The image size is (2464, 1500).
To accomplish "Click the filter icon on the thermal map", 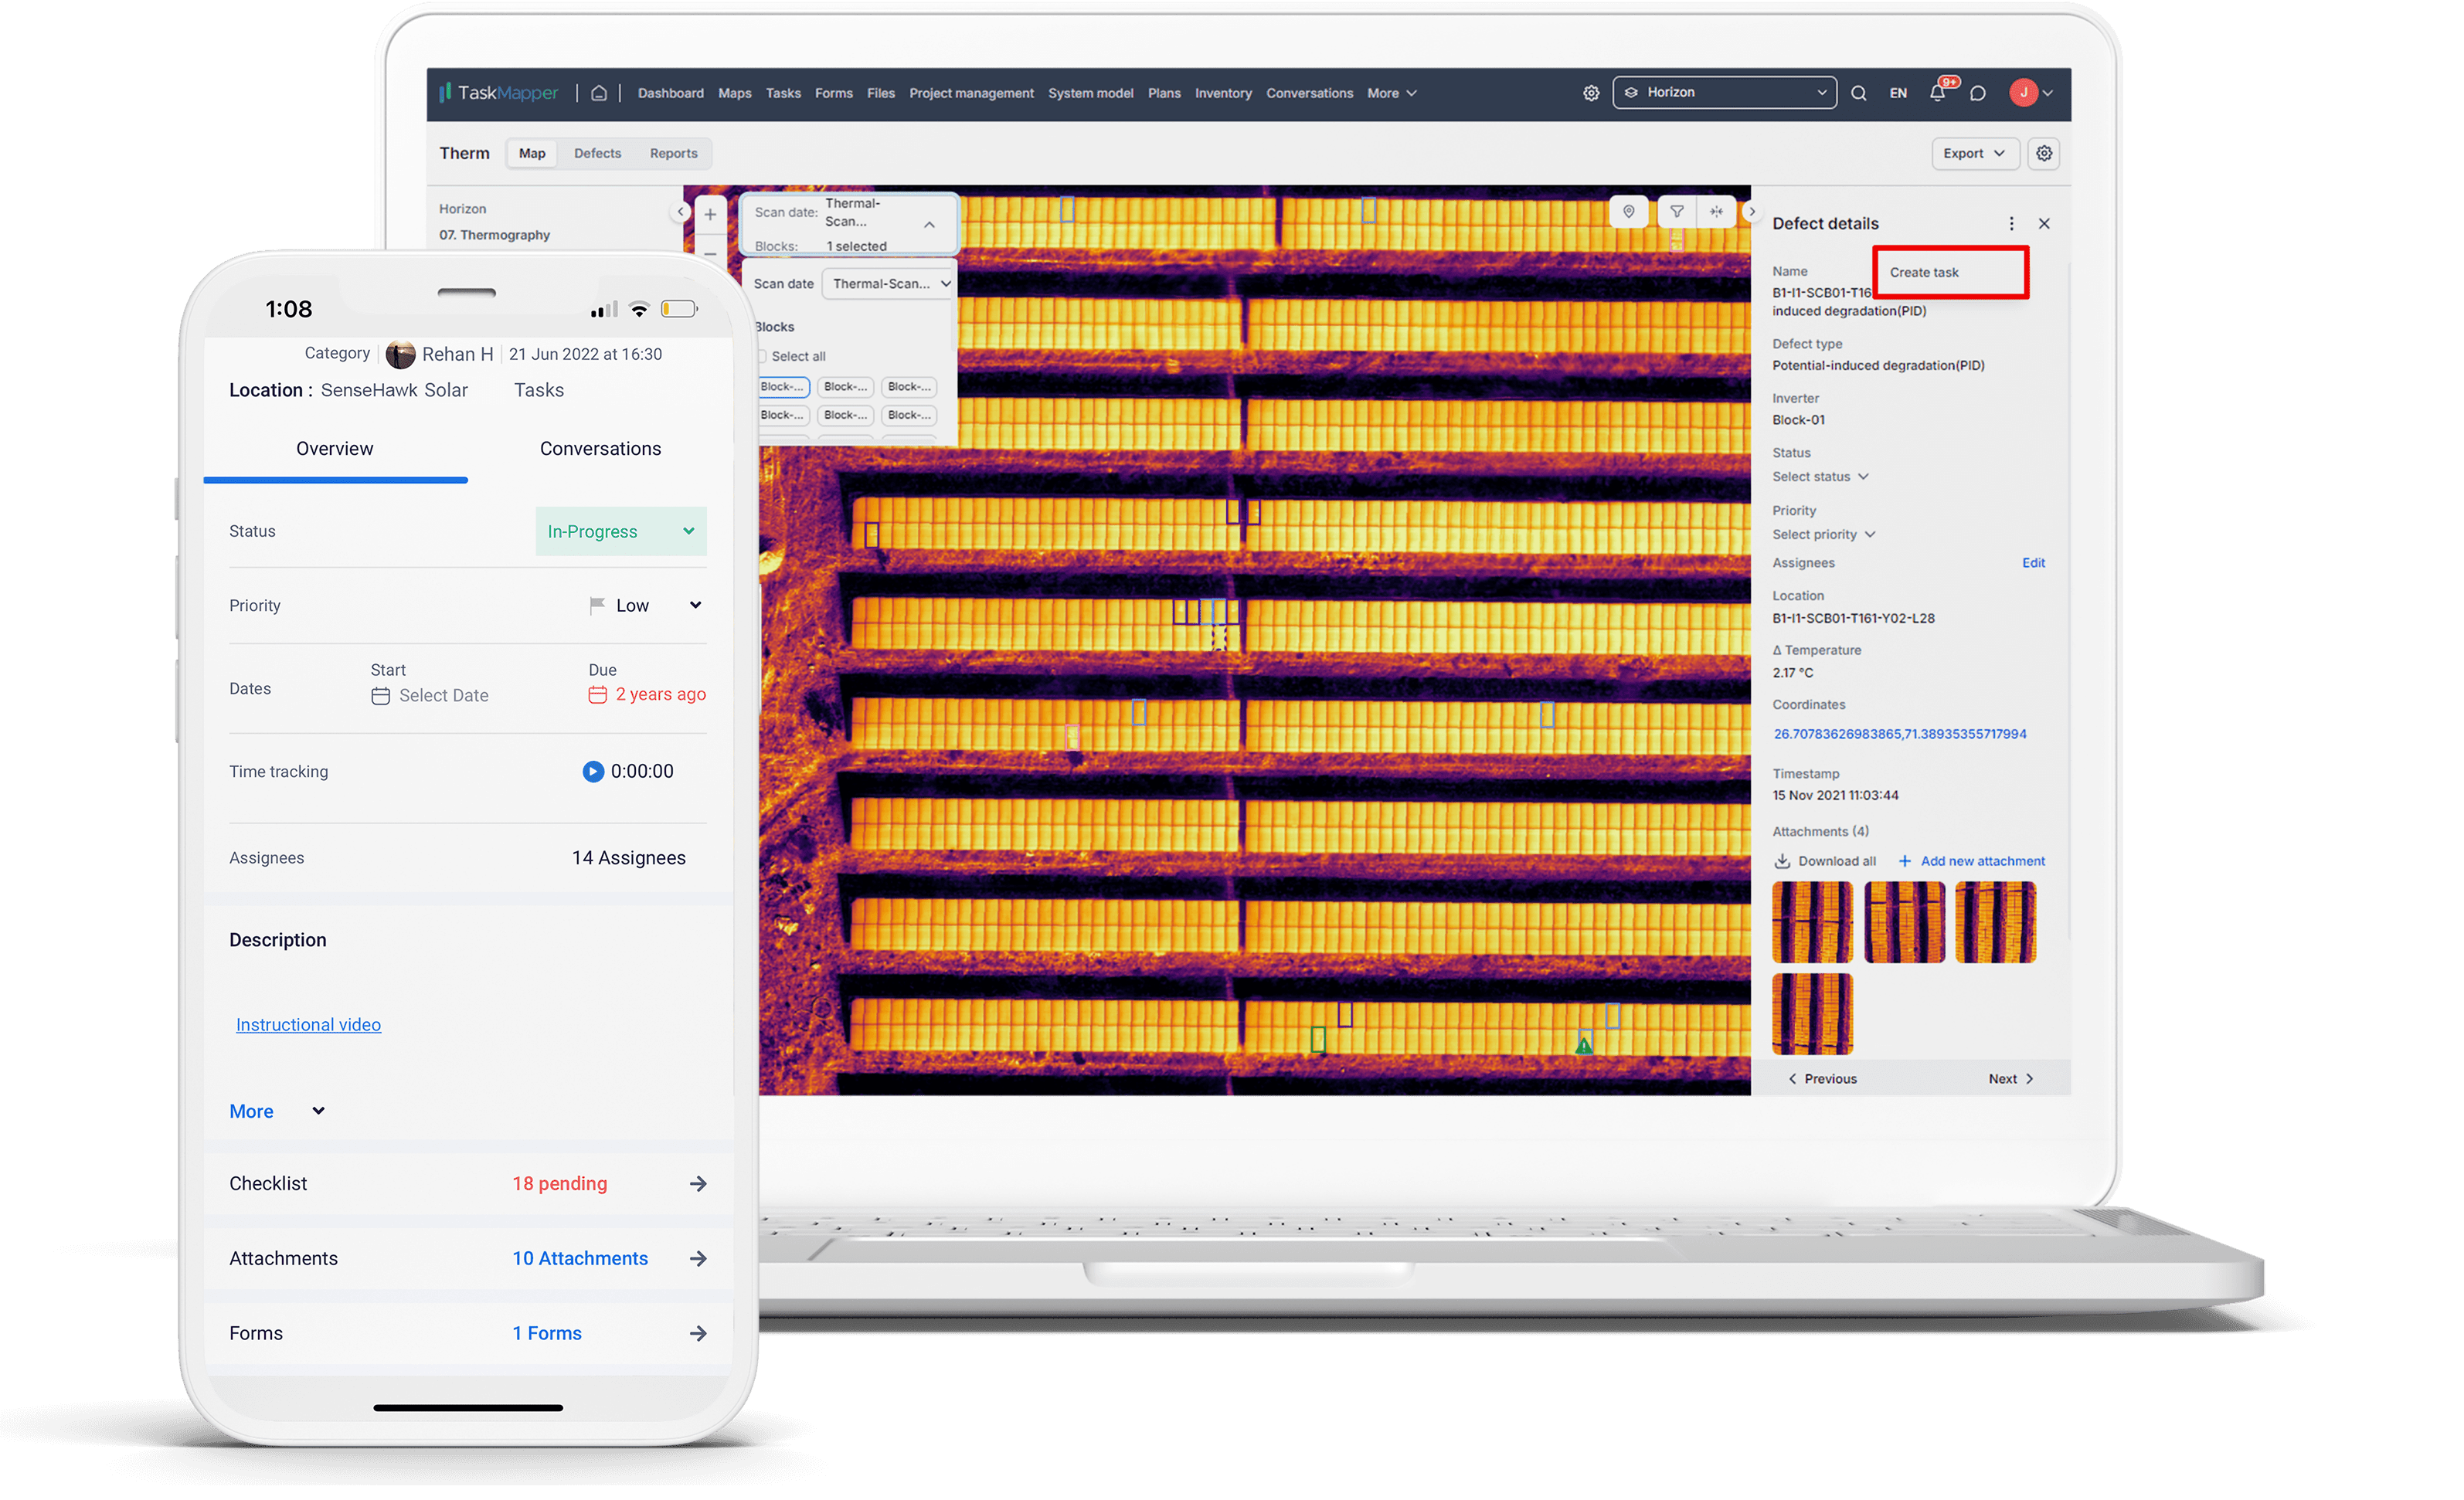I will point(1676,211).
